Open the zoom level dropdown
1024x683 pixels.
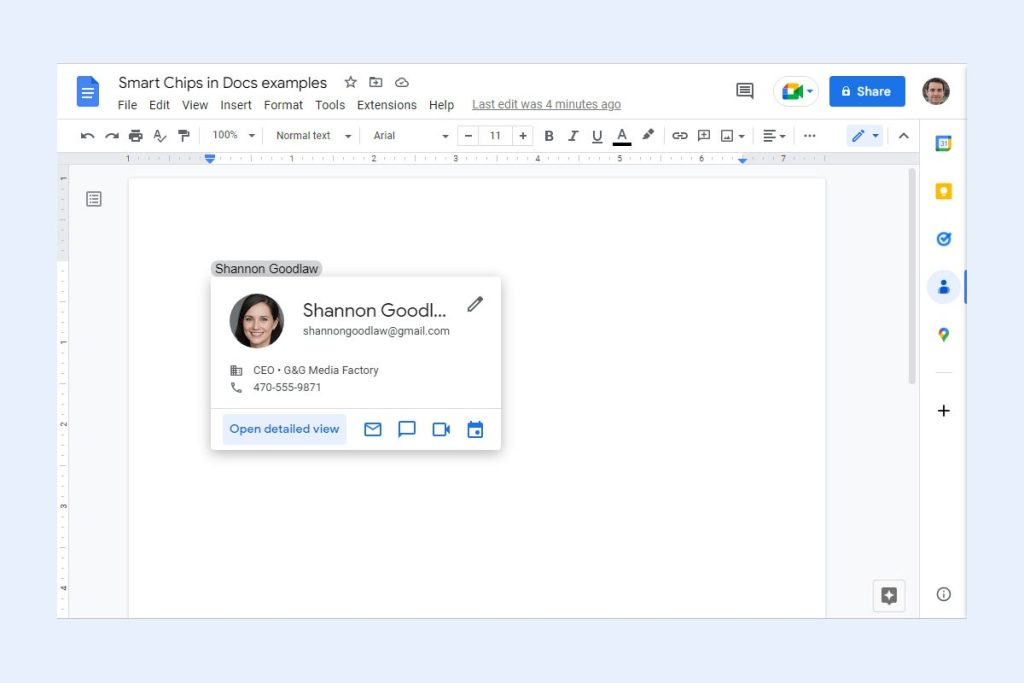(232, 135)
